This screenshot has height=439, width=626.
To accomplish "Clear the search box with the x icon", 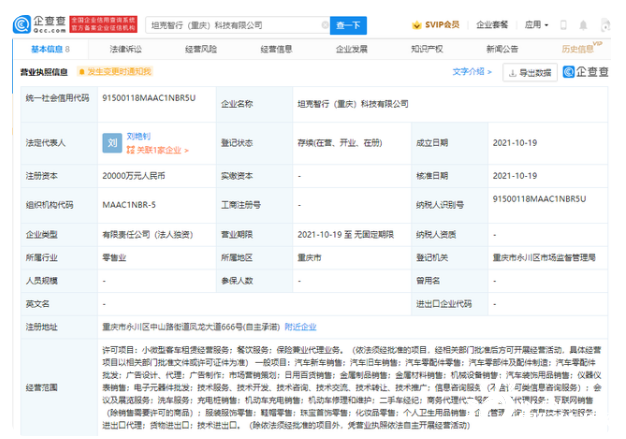I will coord(325,25).
